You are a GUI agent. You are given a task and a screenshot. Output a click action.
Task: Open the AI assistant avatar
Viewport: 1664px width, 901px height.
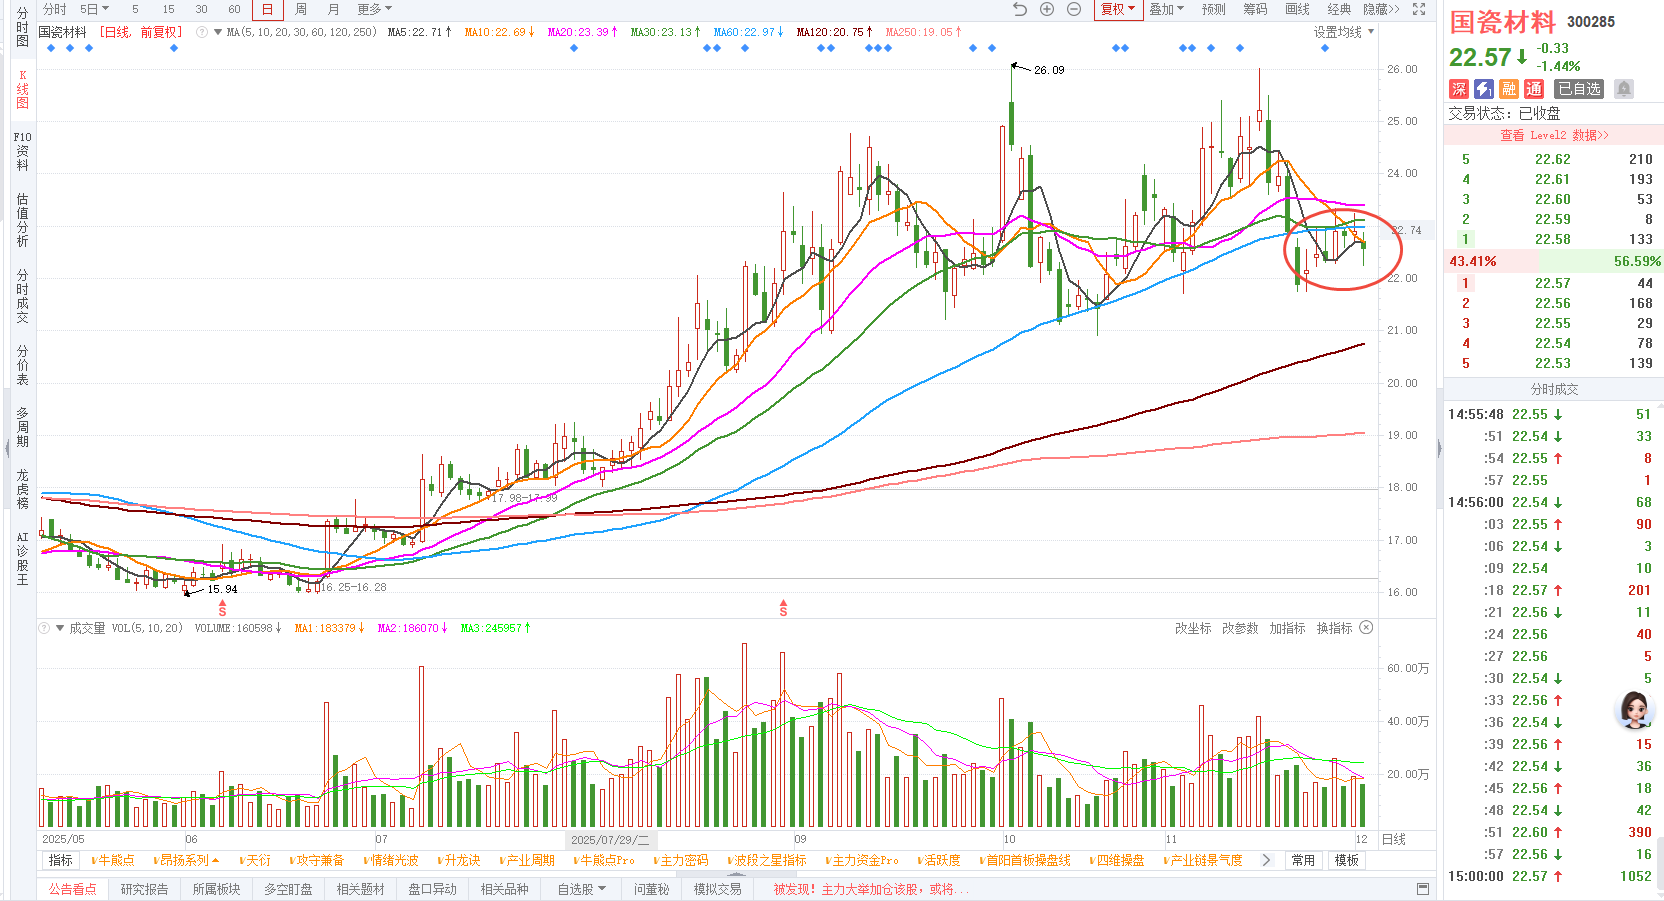[1635, 710]
